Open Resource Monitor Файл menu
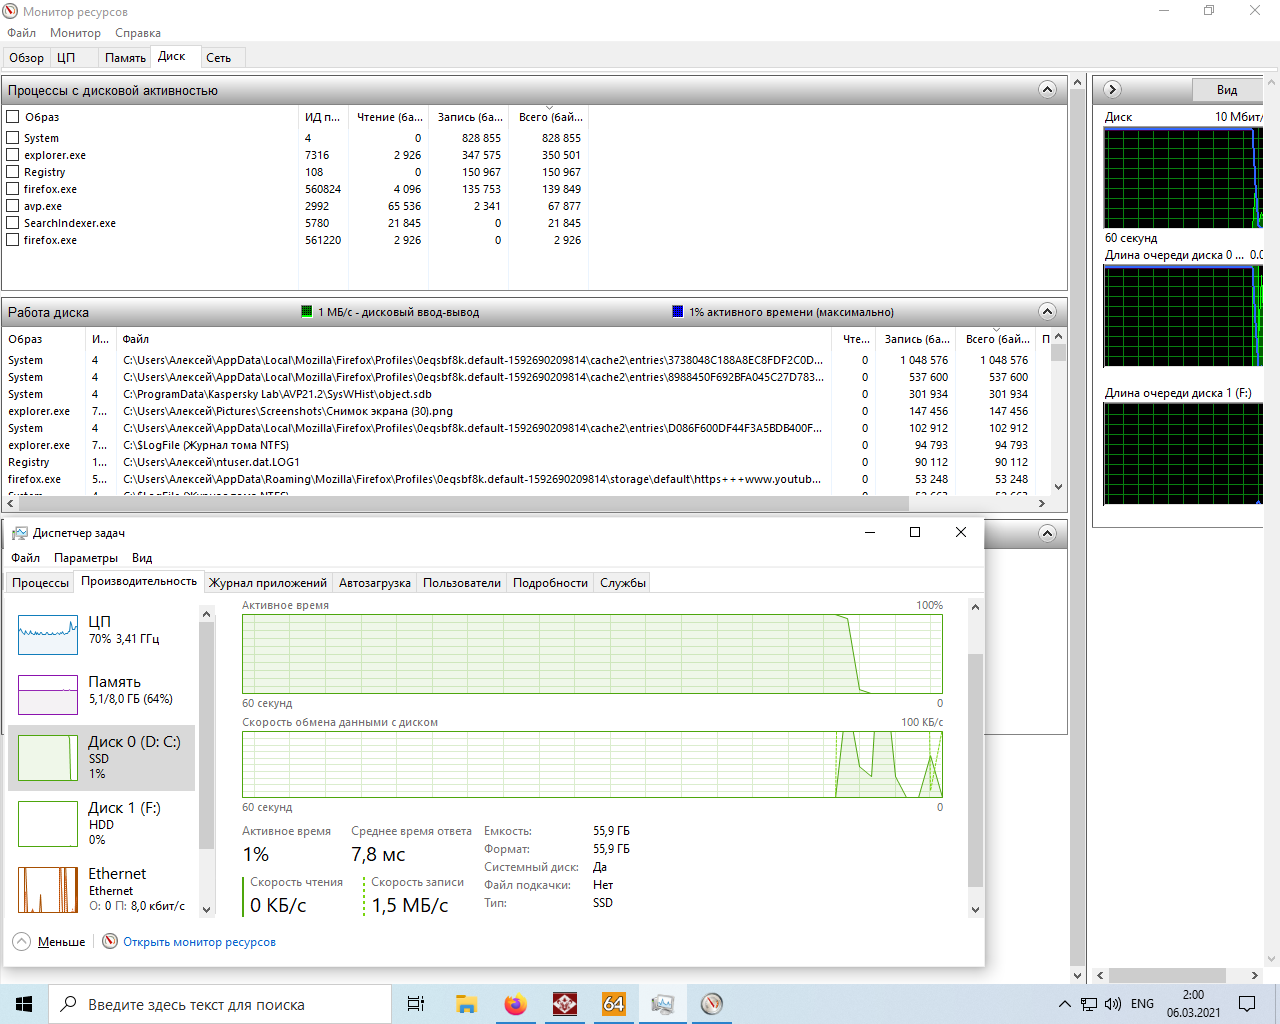 click(21, 33)
